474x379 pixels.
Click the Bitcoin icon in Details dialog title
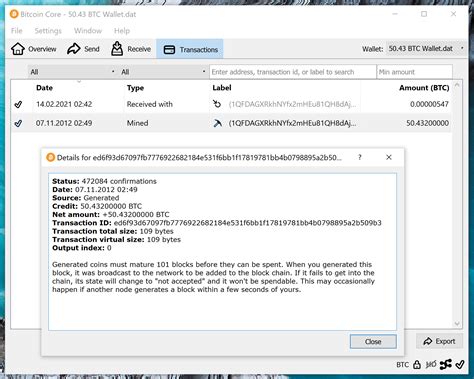tap(50, 157)
